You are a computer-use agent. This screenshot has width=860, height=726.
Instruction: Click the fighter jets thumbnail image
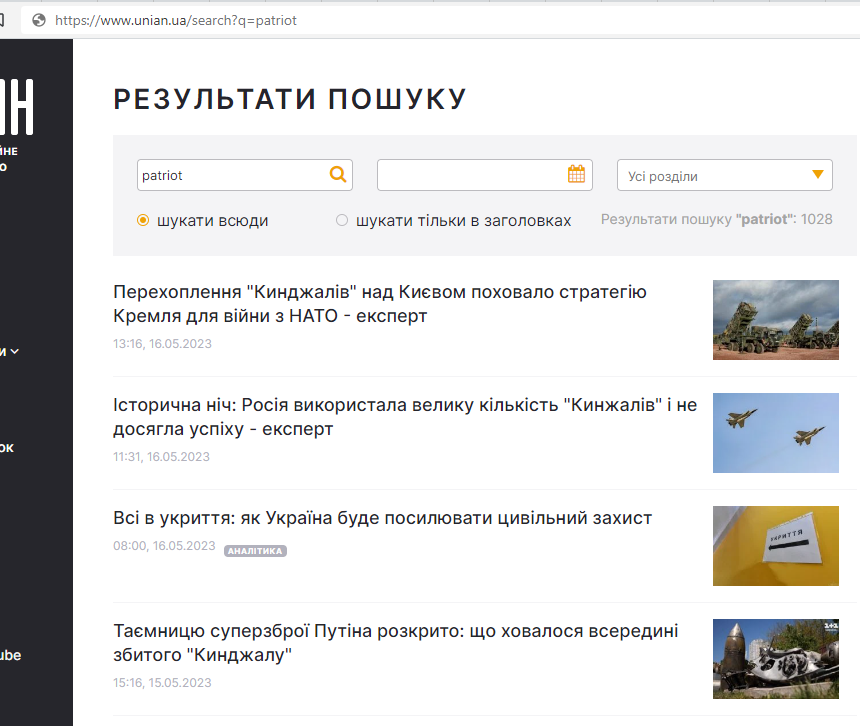775,433
